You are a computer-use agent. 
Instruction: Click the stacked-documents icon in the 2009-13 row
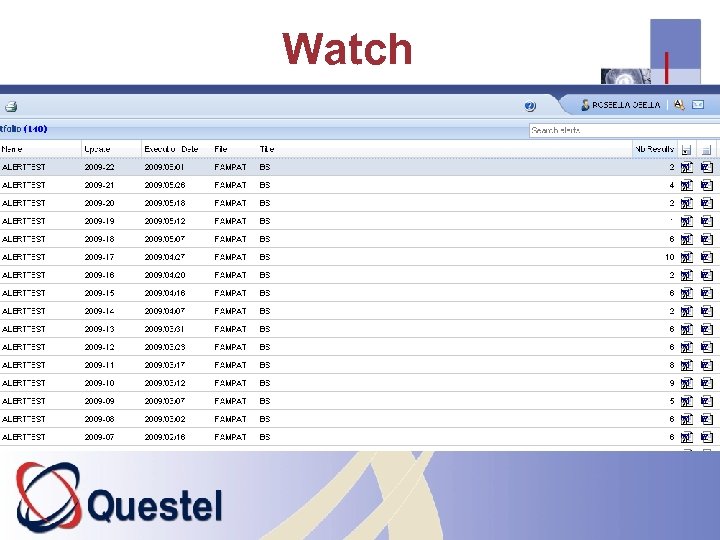pyautogui.click(x=707, y=329)
